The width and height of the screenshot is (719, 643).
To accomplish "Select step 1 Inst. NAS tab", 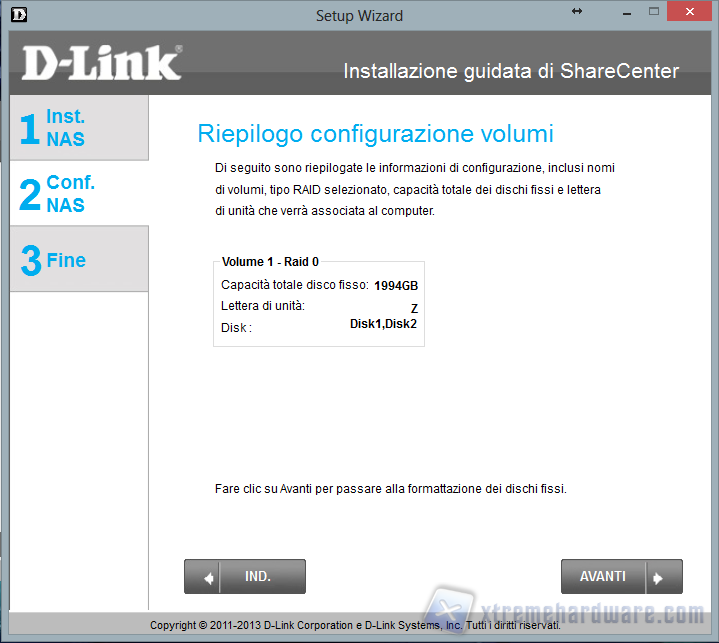I will coord(78,128).
